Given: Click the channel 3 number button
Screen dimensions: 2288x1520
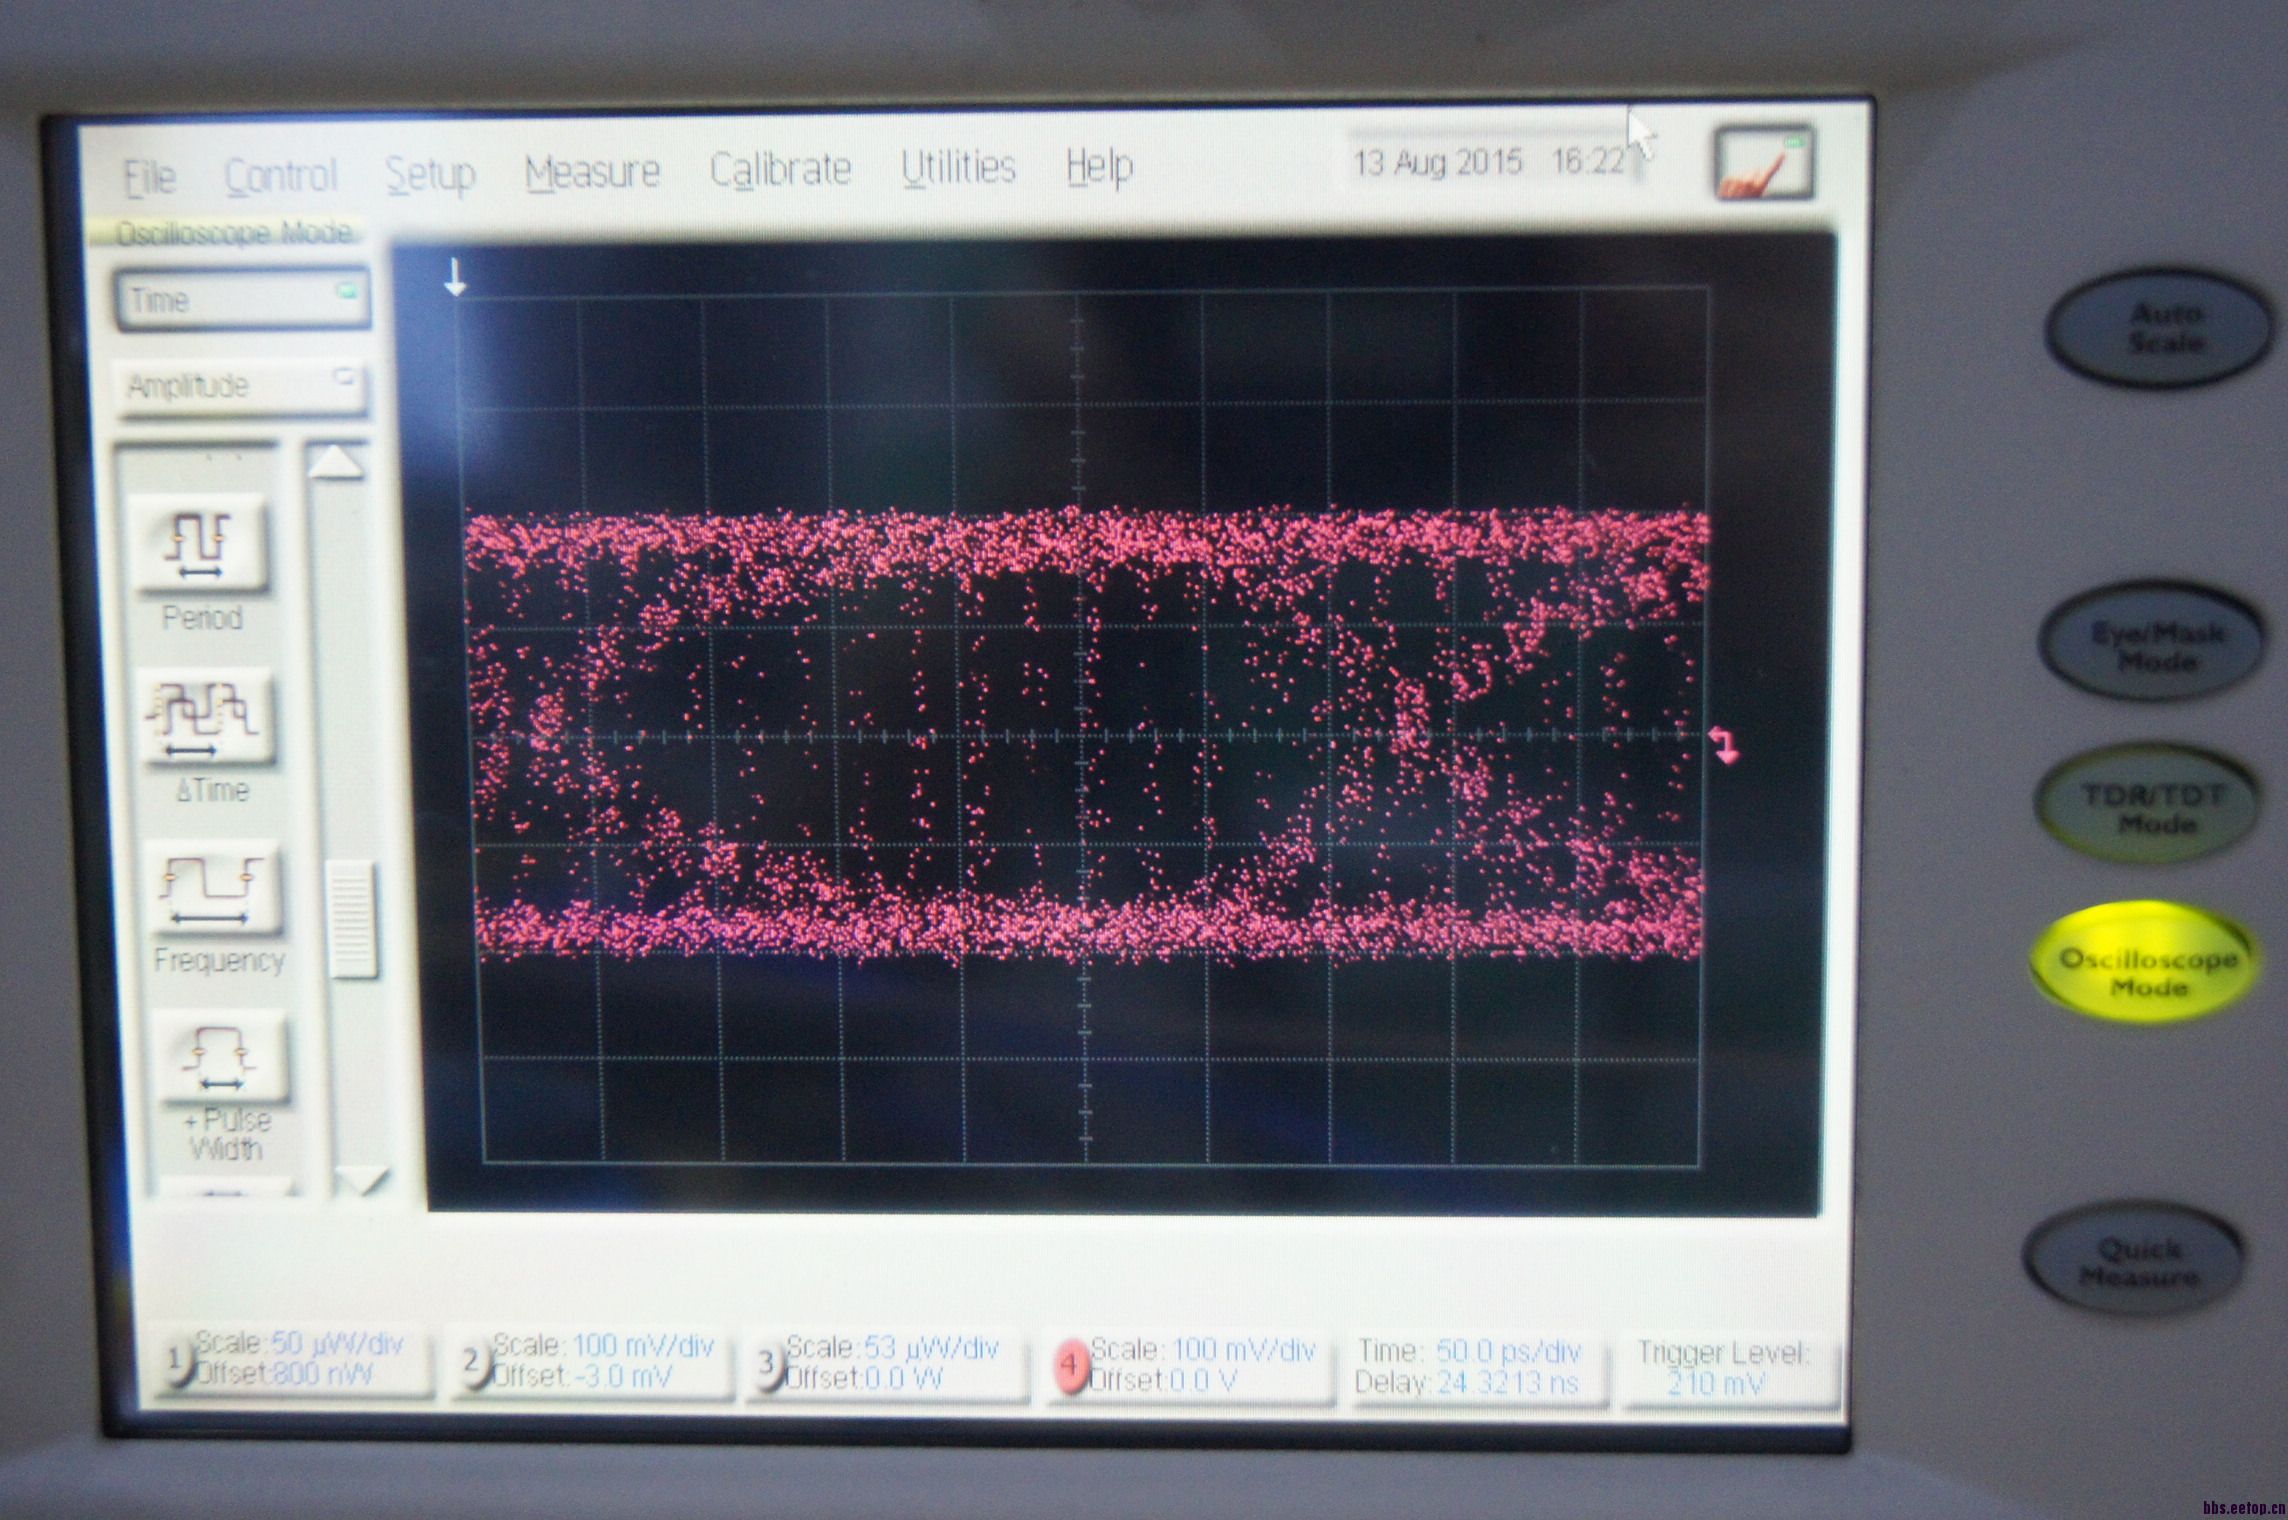Looking at the screenshot, I should (x=767, y=1364).
